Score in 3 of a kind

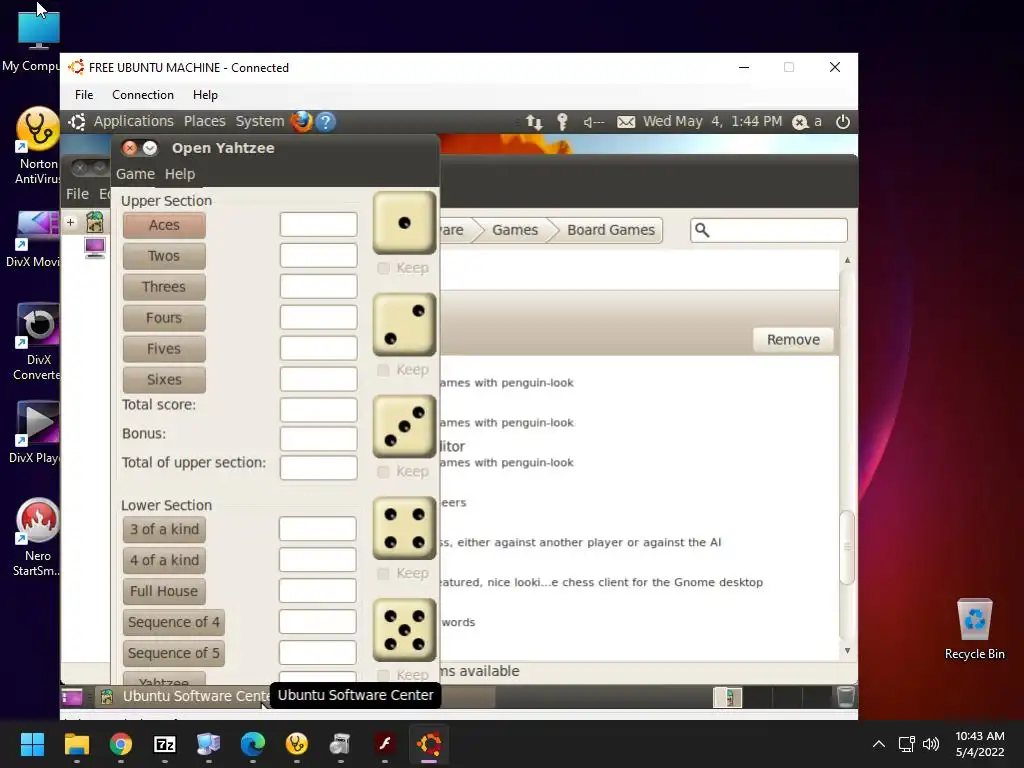pos(164,530)
